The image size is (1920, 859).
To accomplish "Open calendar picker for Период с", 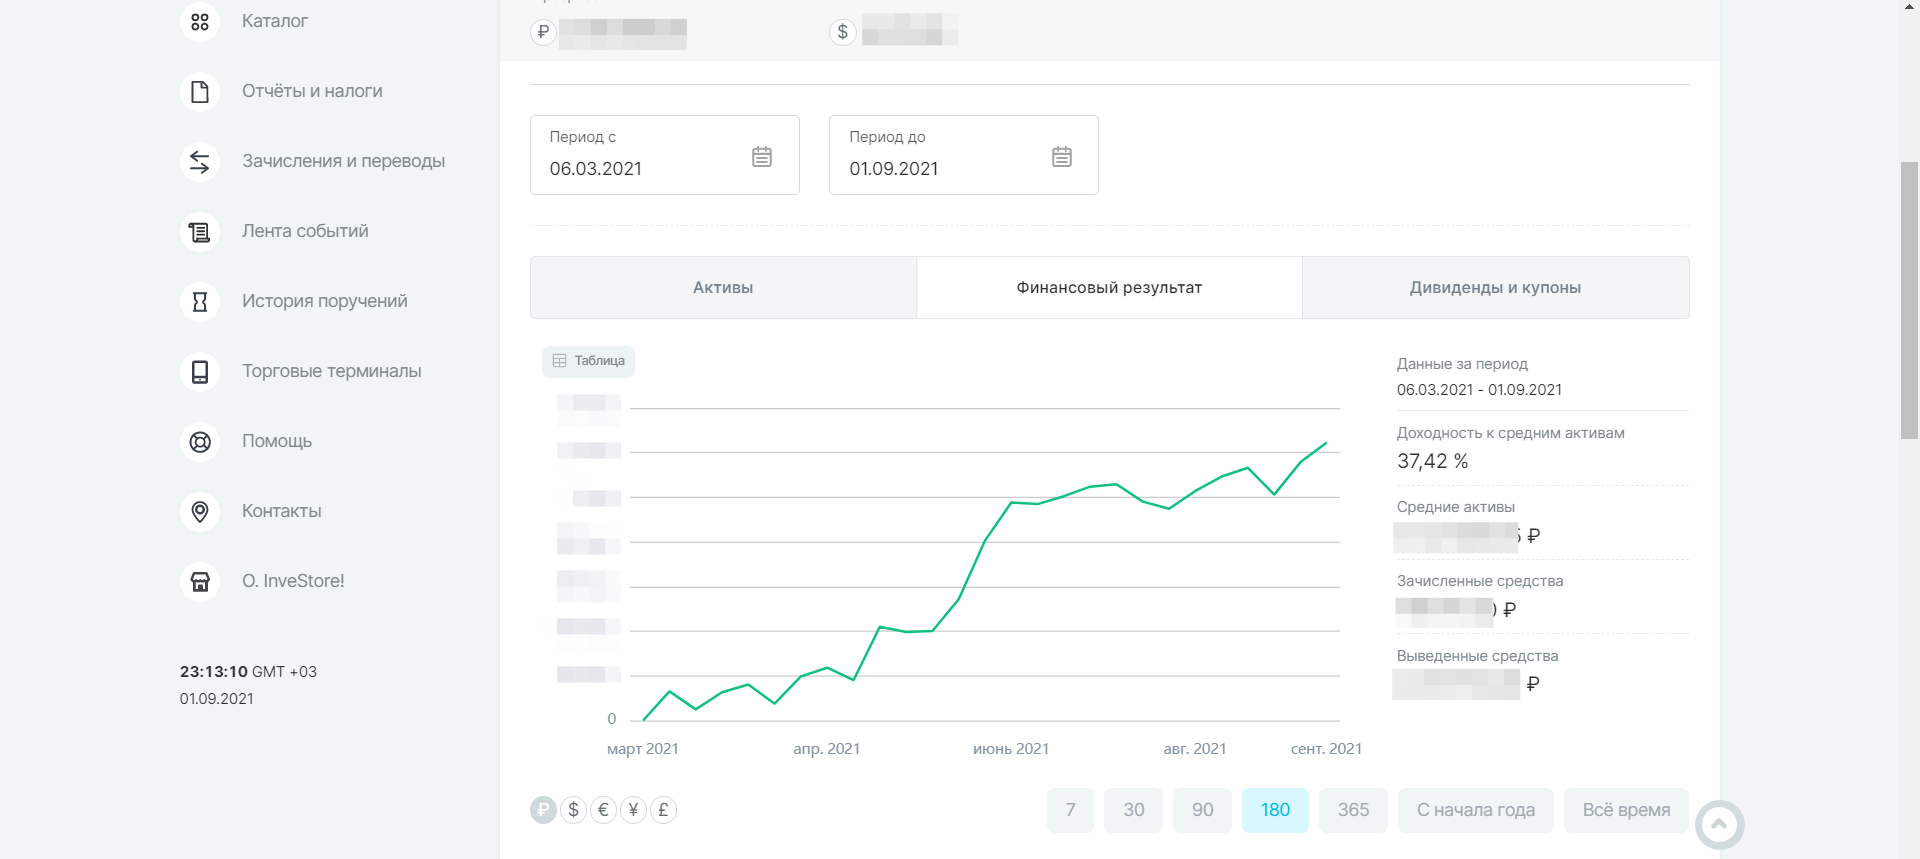I will [762, 157].
